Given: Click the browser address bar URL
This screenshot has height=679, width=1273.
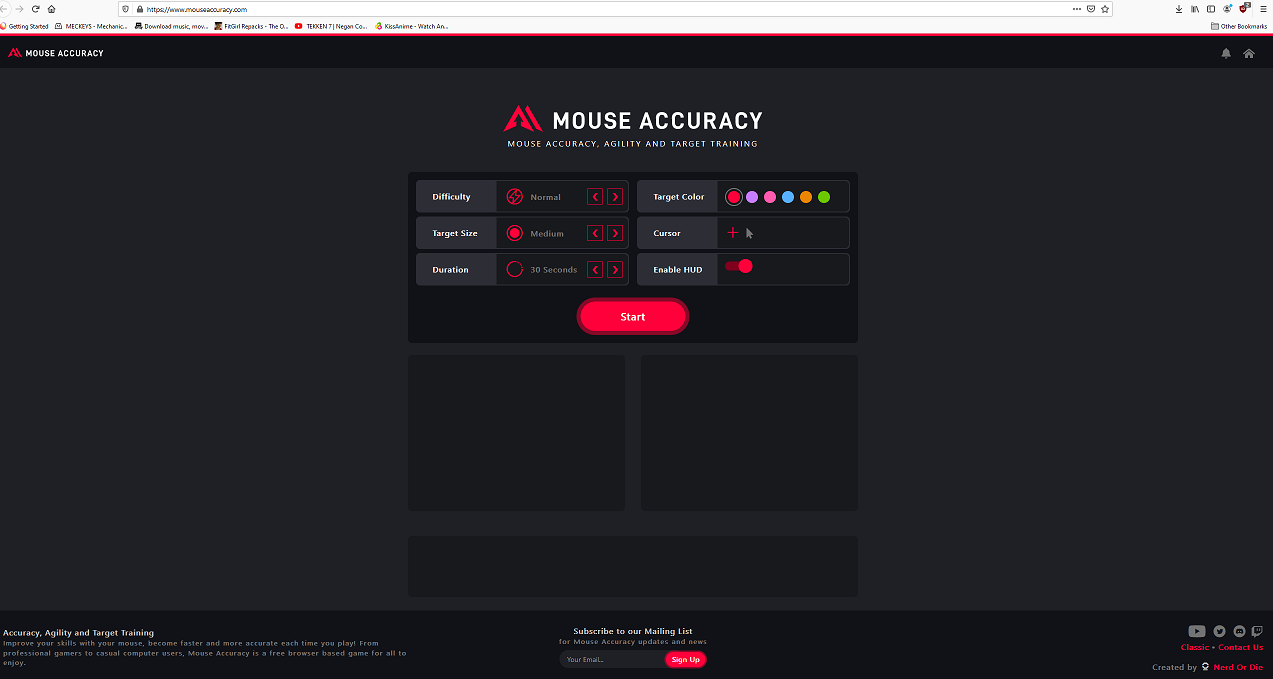Looking at the screenshot, I should [x=196, y=9].
